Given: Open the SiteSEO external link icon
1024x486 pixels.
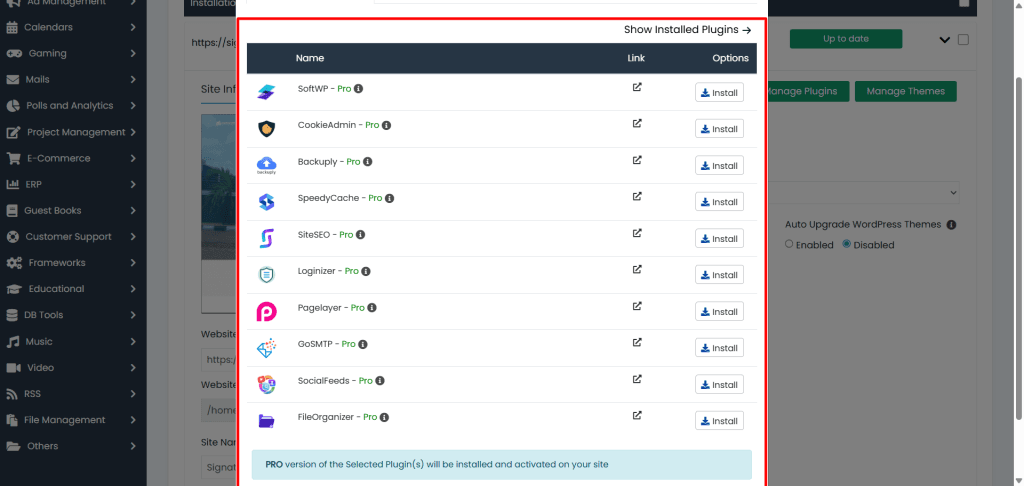Looking at the screenshot, I should (637, 233).
